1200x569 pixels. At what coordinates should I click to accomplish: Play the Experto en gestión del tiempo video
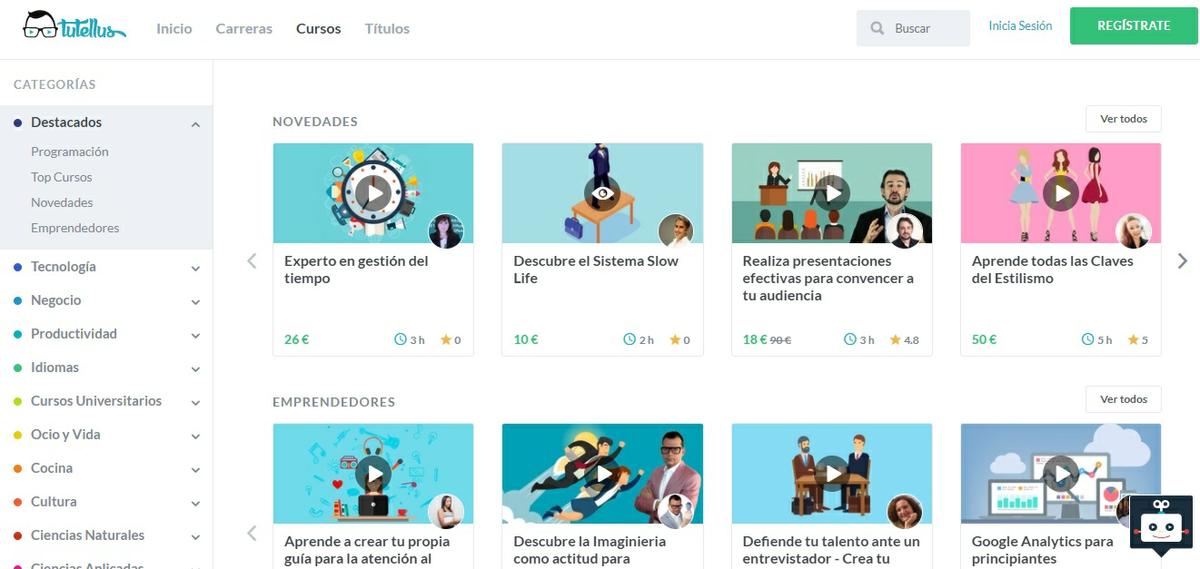coord(373,193)
